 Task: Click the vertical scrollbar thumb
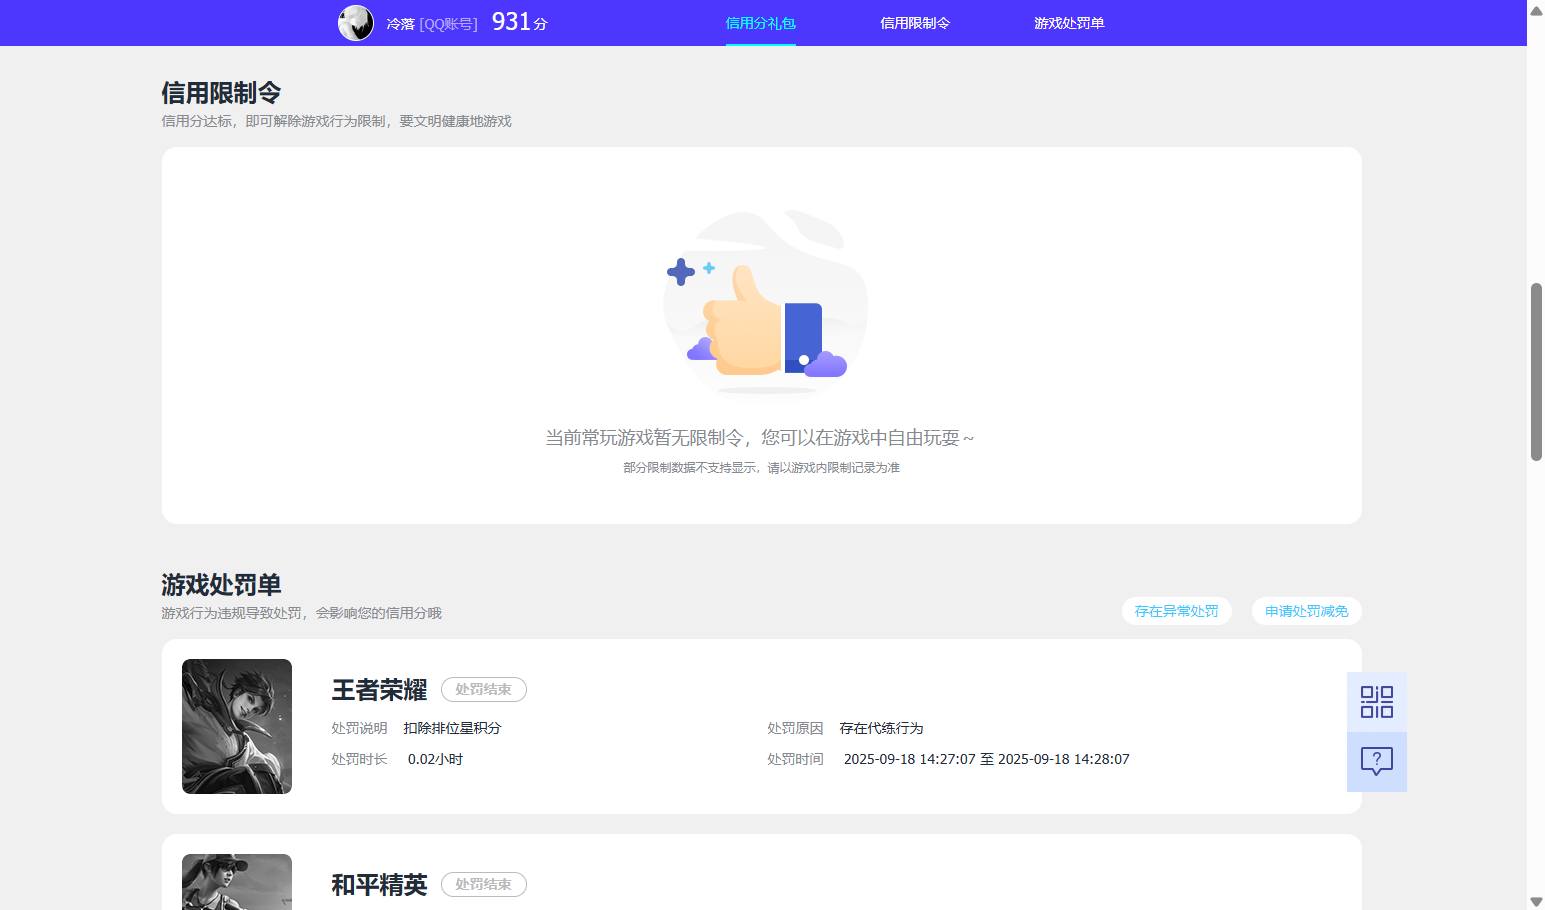click(x=1536, y=372)
